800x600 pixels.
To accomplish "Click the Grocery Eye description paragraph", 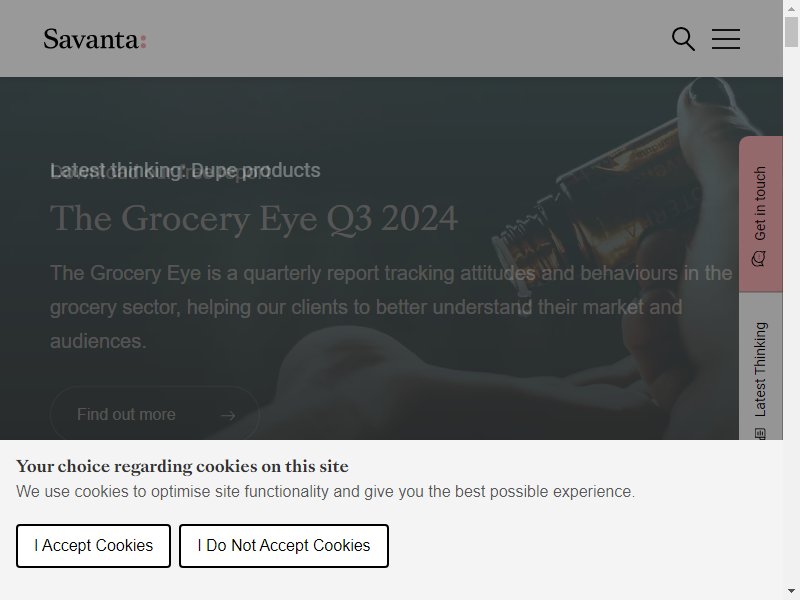I will [x=391, y=307].
